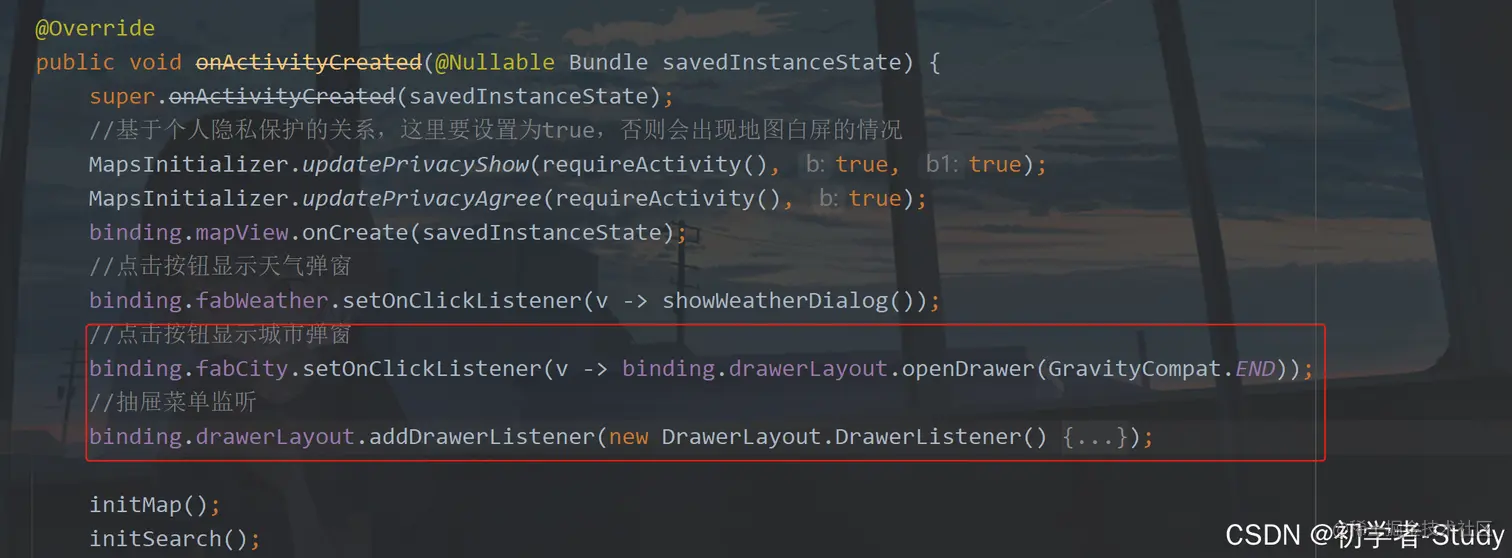Viewport: 1512px width, 558px height.
Task: Click addDrawerListener method call
Action: [x=482, y=437]
